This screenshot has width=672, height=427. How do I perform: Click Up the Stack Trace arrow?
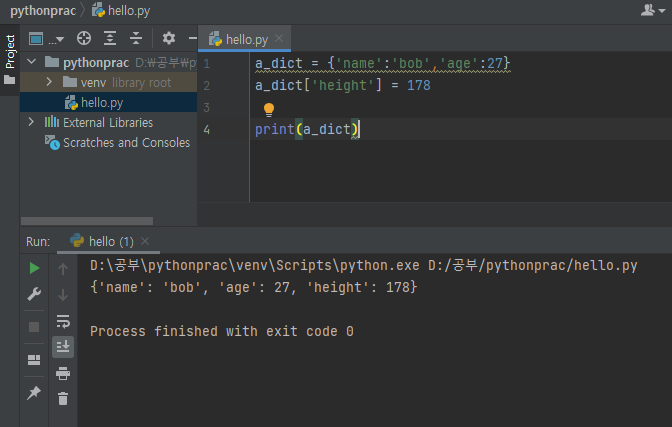[63, 269]
